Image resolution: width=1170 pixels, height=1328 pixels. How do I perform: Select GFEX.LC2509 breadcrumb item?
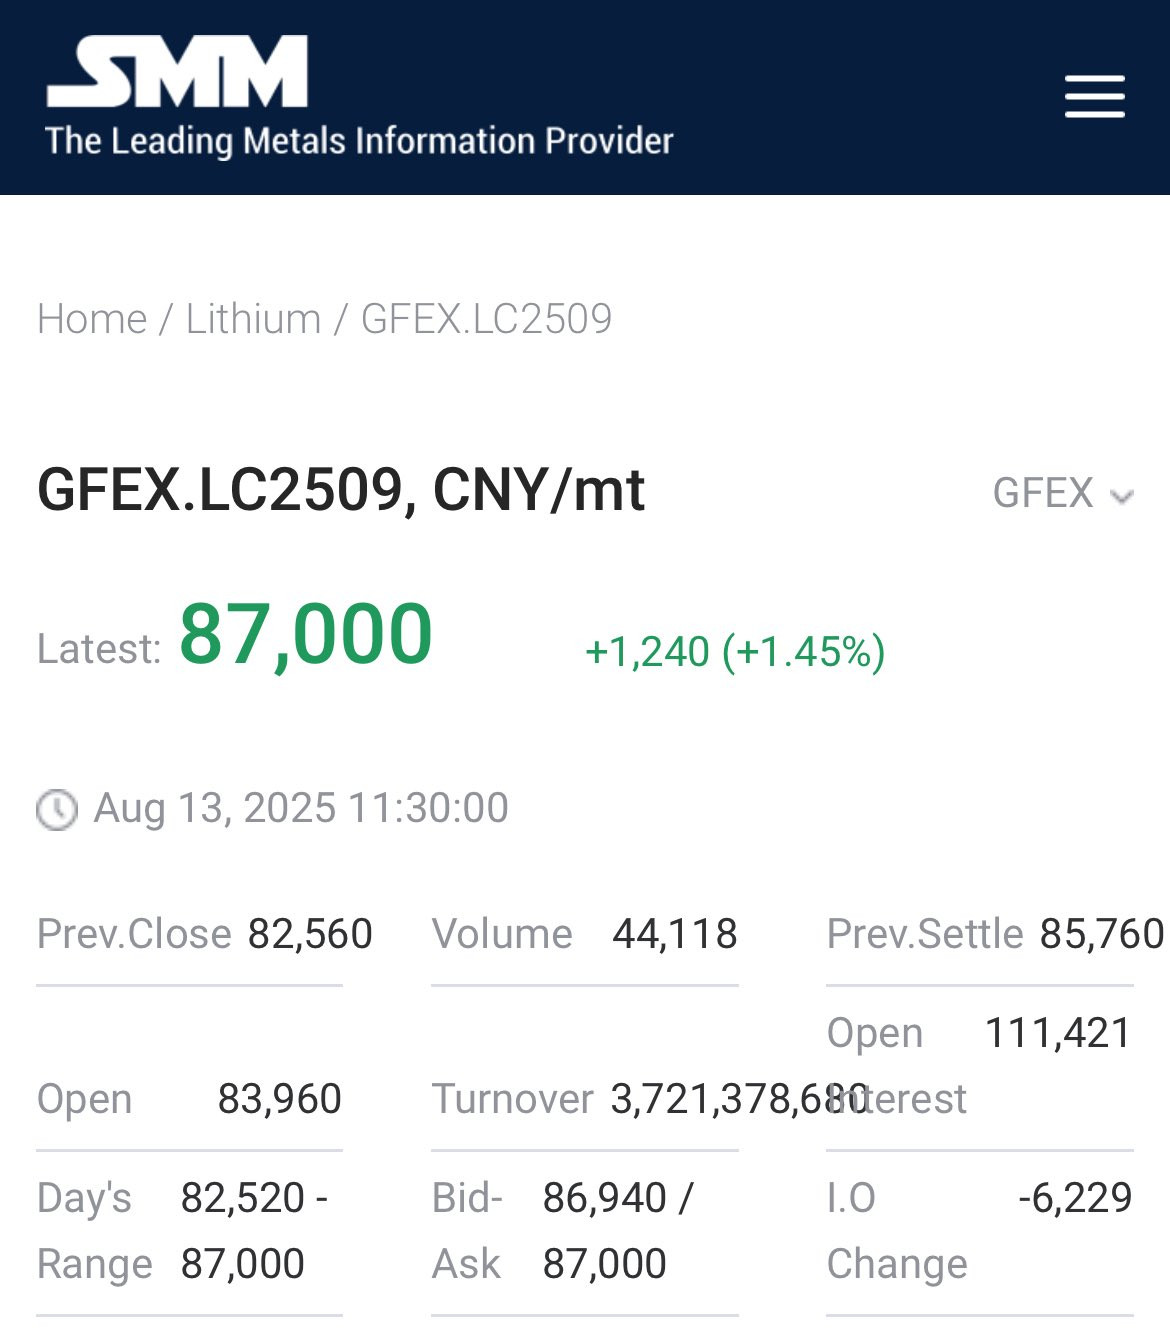486,319
